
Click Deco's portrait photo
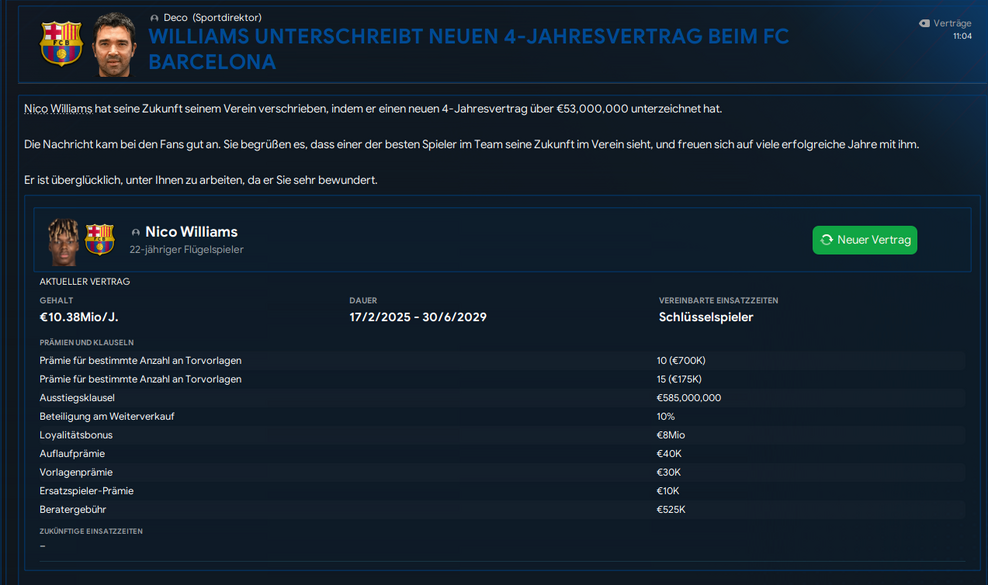click(113, 45)
